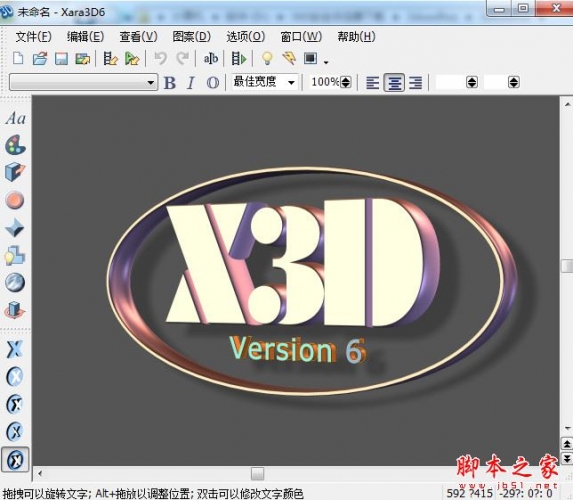573x500 pixels.
Task: Adjust the 100% zoom spinner arrows
Action: click(x=346, y=82)
